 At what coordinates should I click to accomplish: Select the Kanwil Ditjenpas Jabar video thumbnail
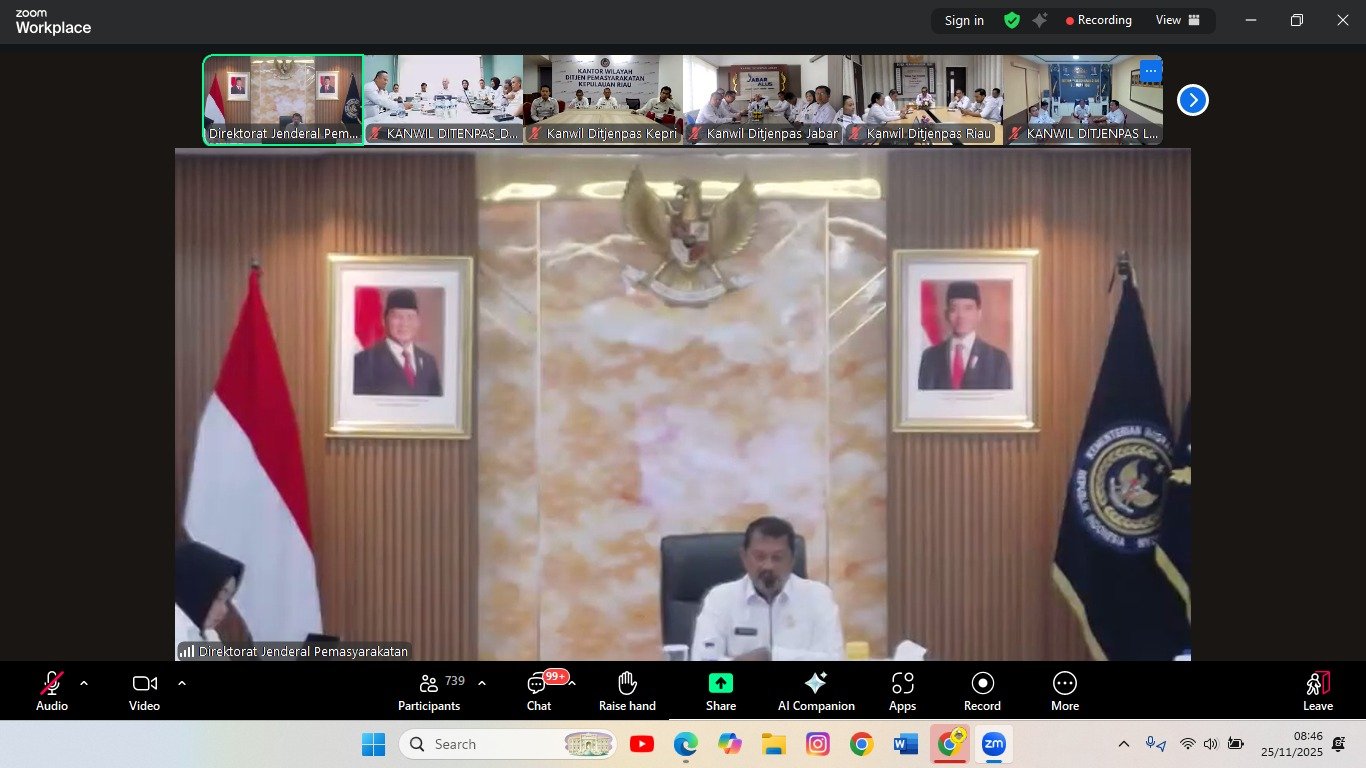coord(762,100)
